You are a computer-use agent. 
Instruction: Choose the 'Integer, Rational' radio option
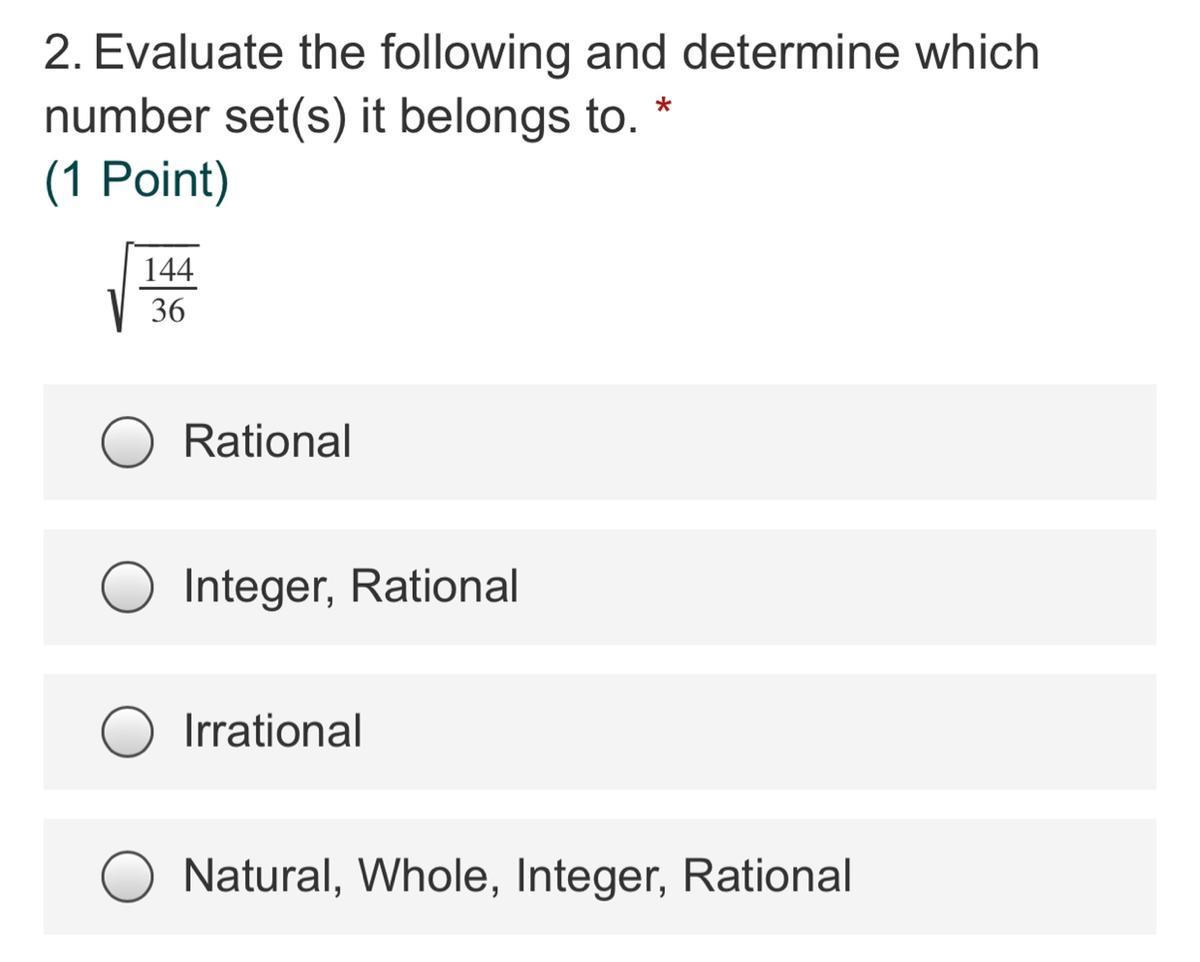click(127, 587)
